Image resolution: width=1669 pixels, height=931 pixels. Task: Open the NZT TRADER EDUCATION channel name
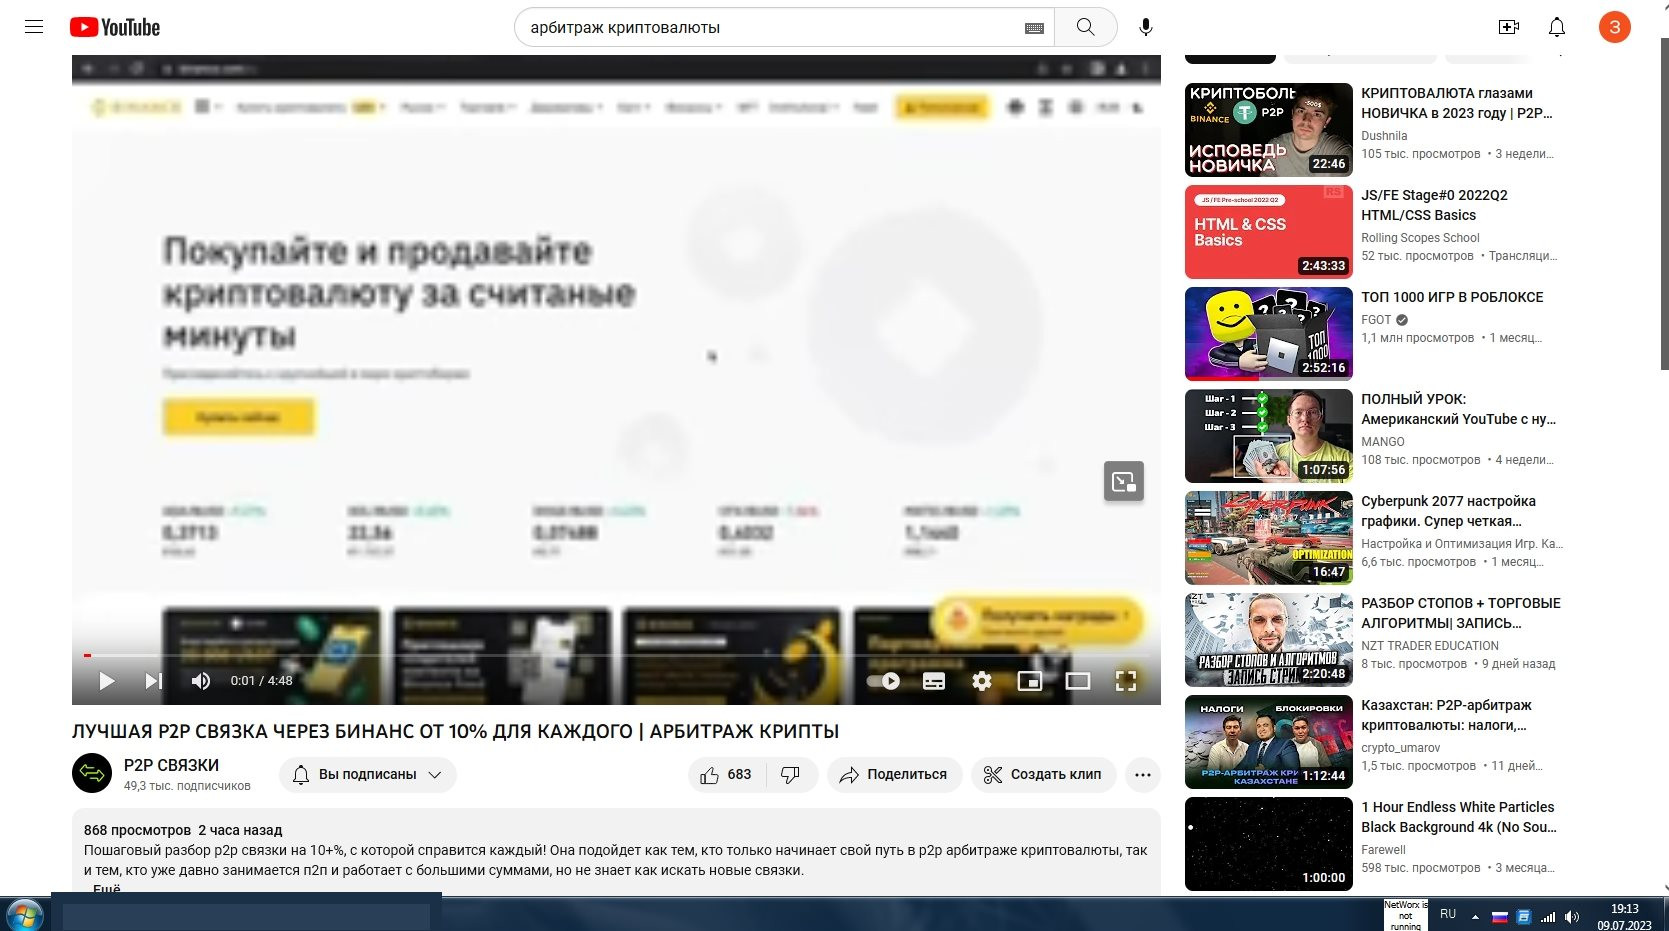(1430, 646)
